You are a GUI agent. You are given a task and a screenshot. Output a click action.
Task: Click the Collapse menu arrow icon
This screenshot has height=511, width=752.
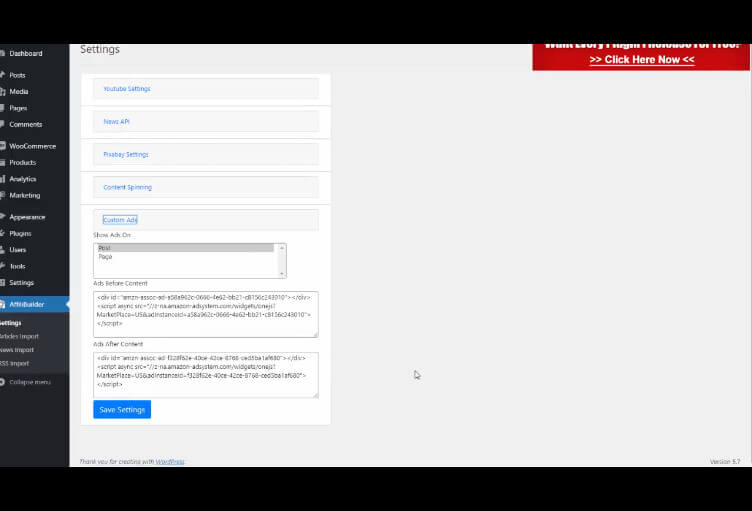(x=2, y=382)
